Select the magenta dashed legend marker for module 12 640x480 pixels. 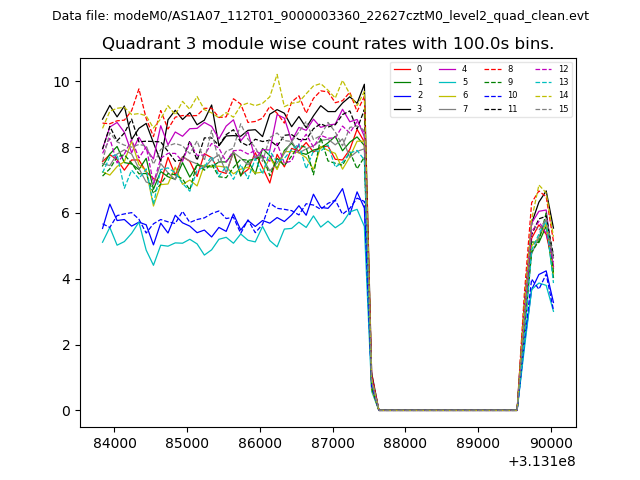click(x=545, y=69)
